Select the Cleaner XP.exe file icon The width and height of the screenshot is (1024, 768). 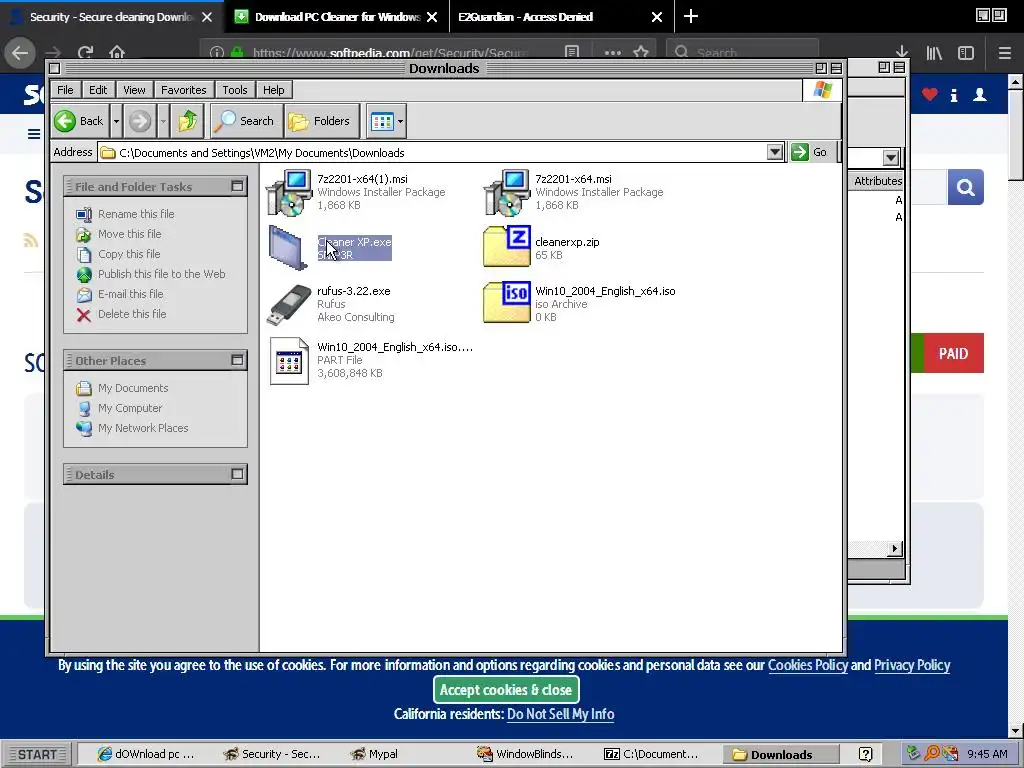coord(287,248)
